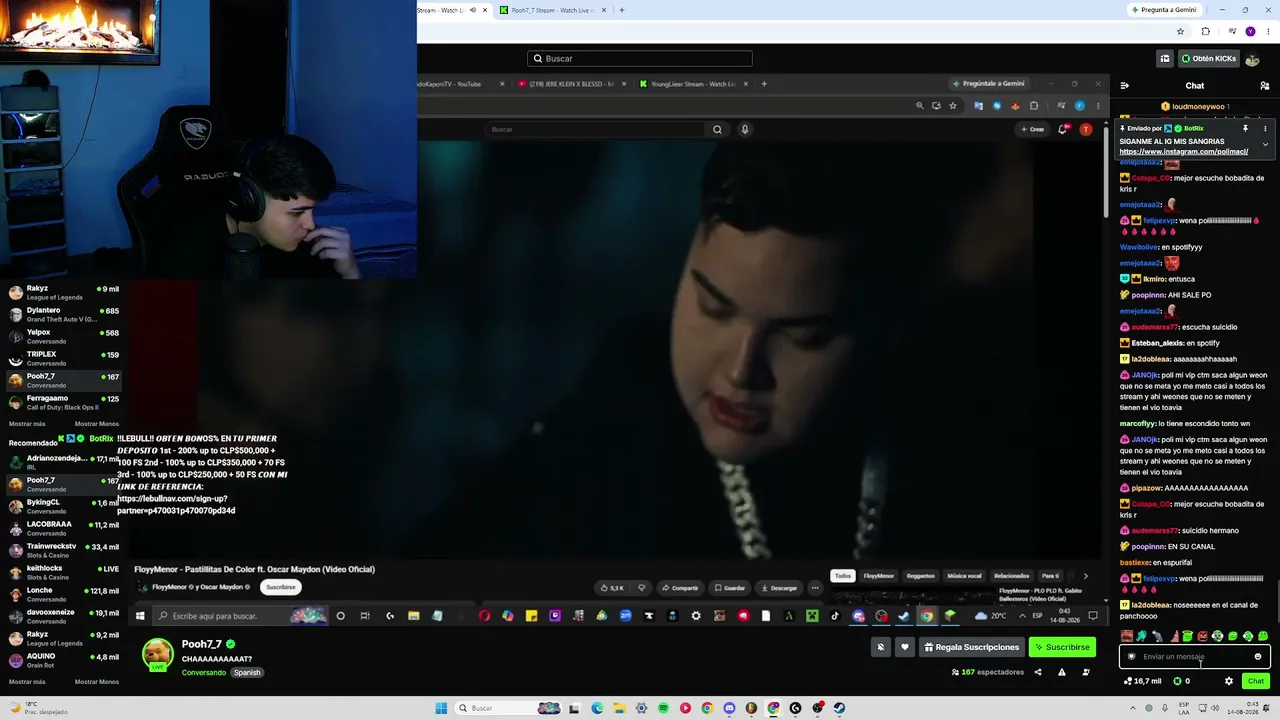Share the stream via share icon
Viewport: 1280px width, 720px height.
[x=1038, y=672]
